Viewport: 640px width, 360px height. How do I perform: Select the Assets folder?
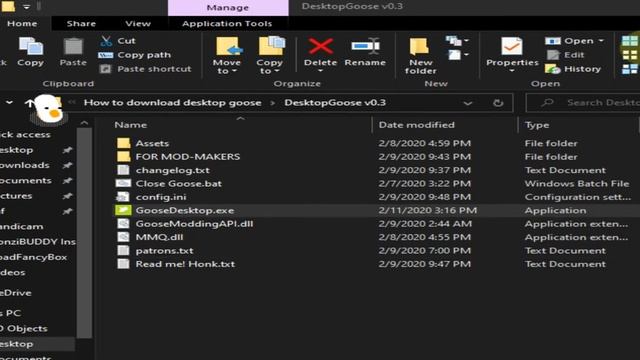tap(152, 143)
